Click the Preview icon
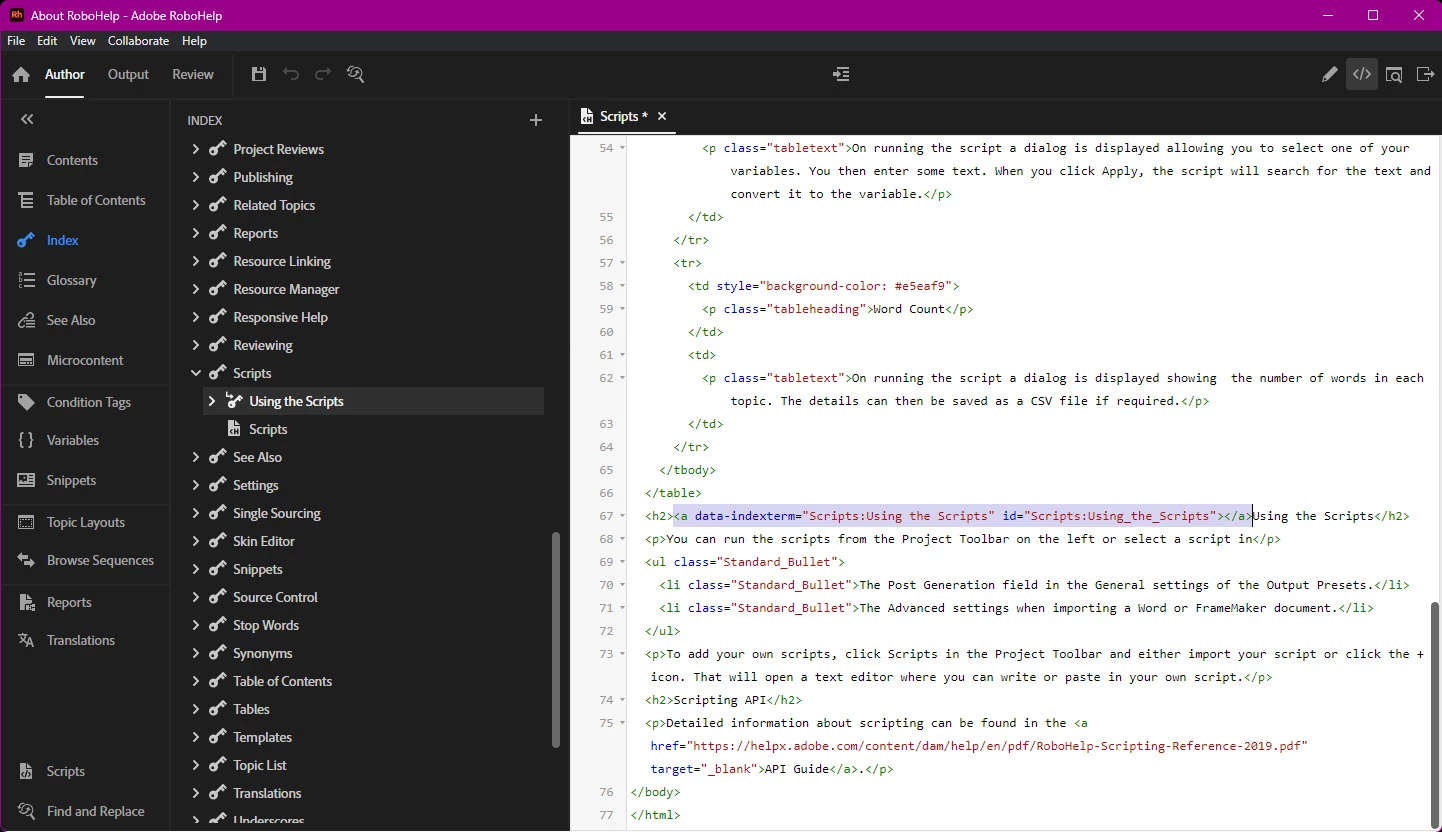Viewport: 1442px width, 832px height. (1394, 74)
